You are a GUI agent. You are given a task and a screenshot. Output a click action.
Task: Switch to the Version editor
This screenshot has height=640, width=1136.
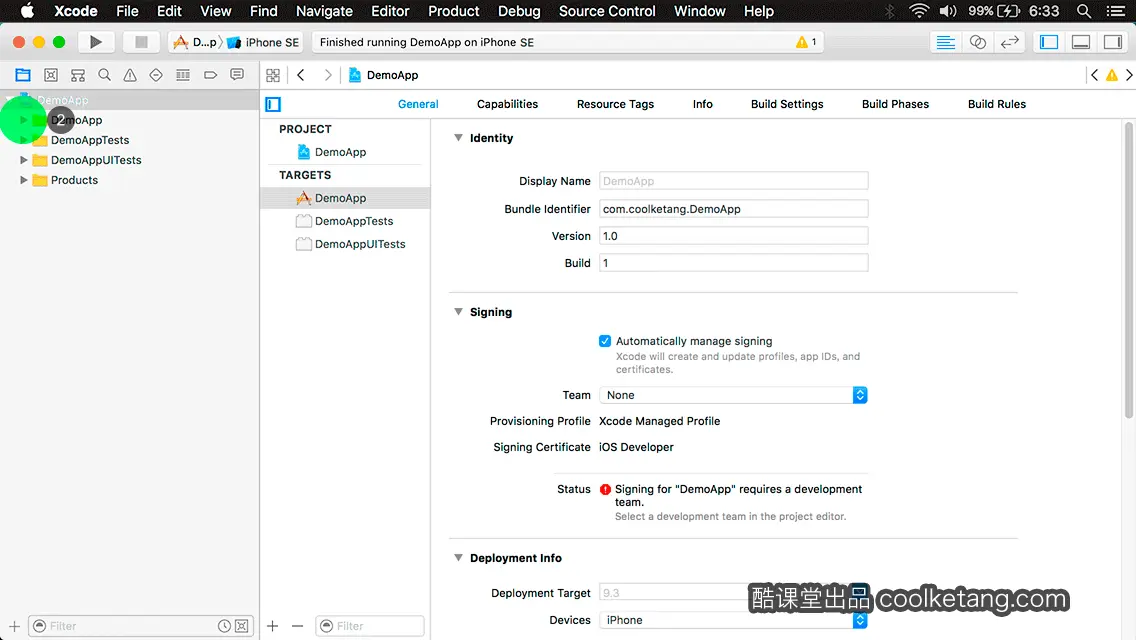pos(1009,42)
